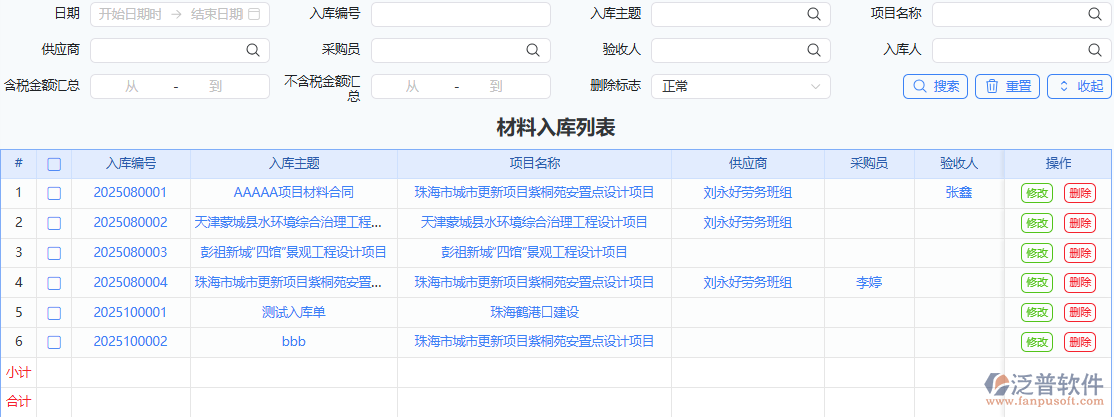Click the 入库编号 column header
The height and width of the screenshot is (417, 1114).
point(131,163)
